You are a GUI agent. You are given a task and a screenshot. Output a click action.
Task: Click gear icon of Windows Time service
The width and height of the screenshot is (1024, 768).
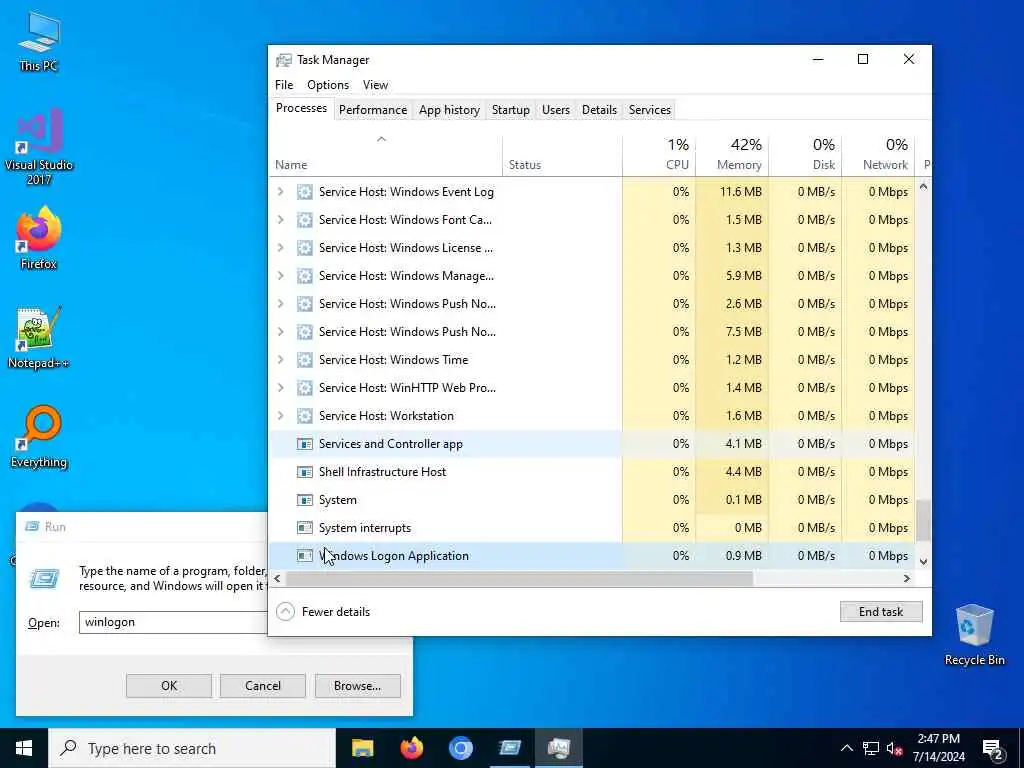[304, 360]
